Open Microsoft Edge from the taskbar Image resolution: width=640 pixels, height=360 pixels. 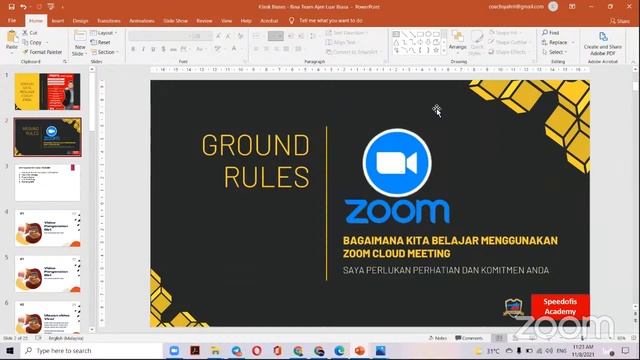tap(339, 351)
